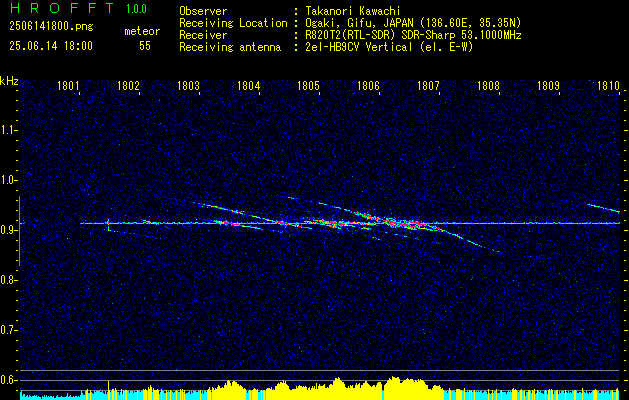The image size is (629, 400).
Task: Click the kHz axis unit label
Action: tap(9, 81)
